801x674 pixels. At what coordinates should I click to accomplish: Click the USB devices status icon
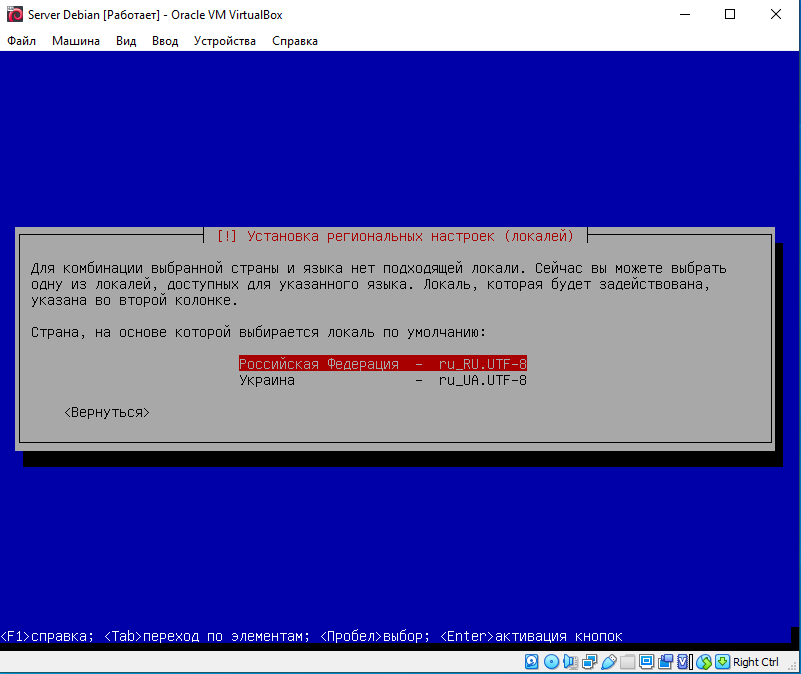608,662
